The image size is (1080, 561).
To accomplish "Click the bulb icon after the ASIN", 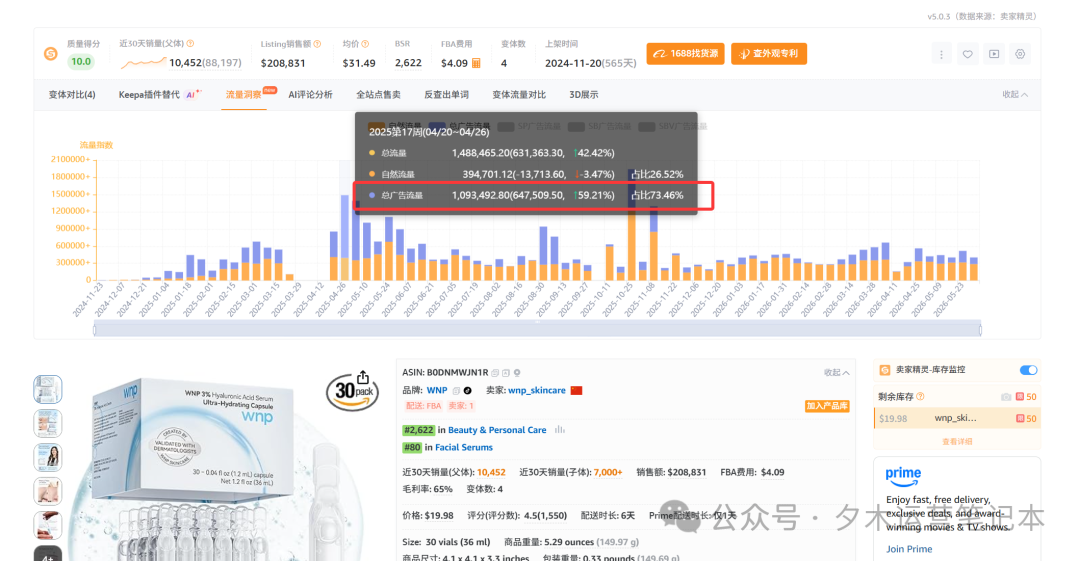I will [x=517, y=373].
